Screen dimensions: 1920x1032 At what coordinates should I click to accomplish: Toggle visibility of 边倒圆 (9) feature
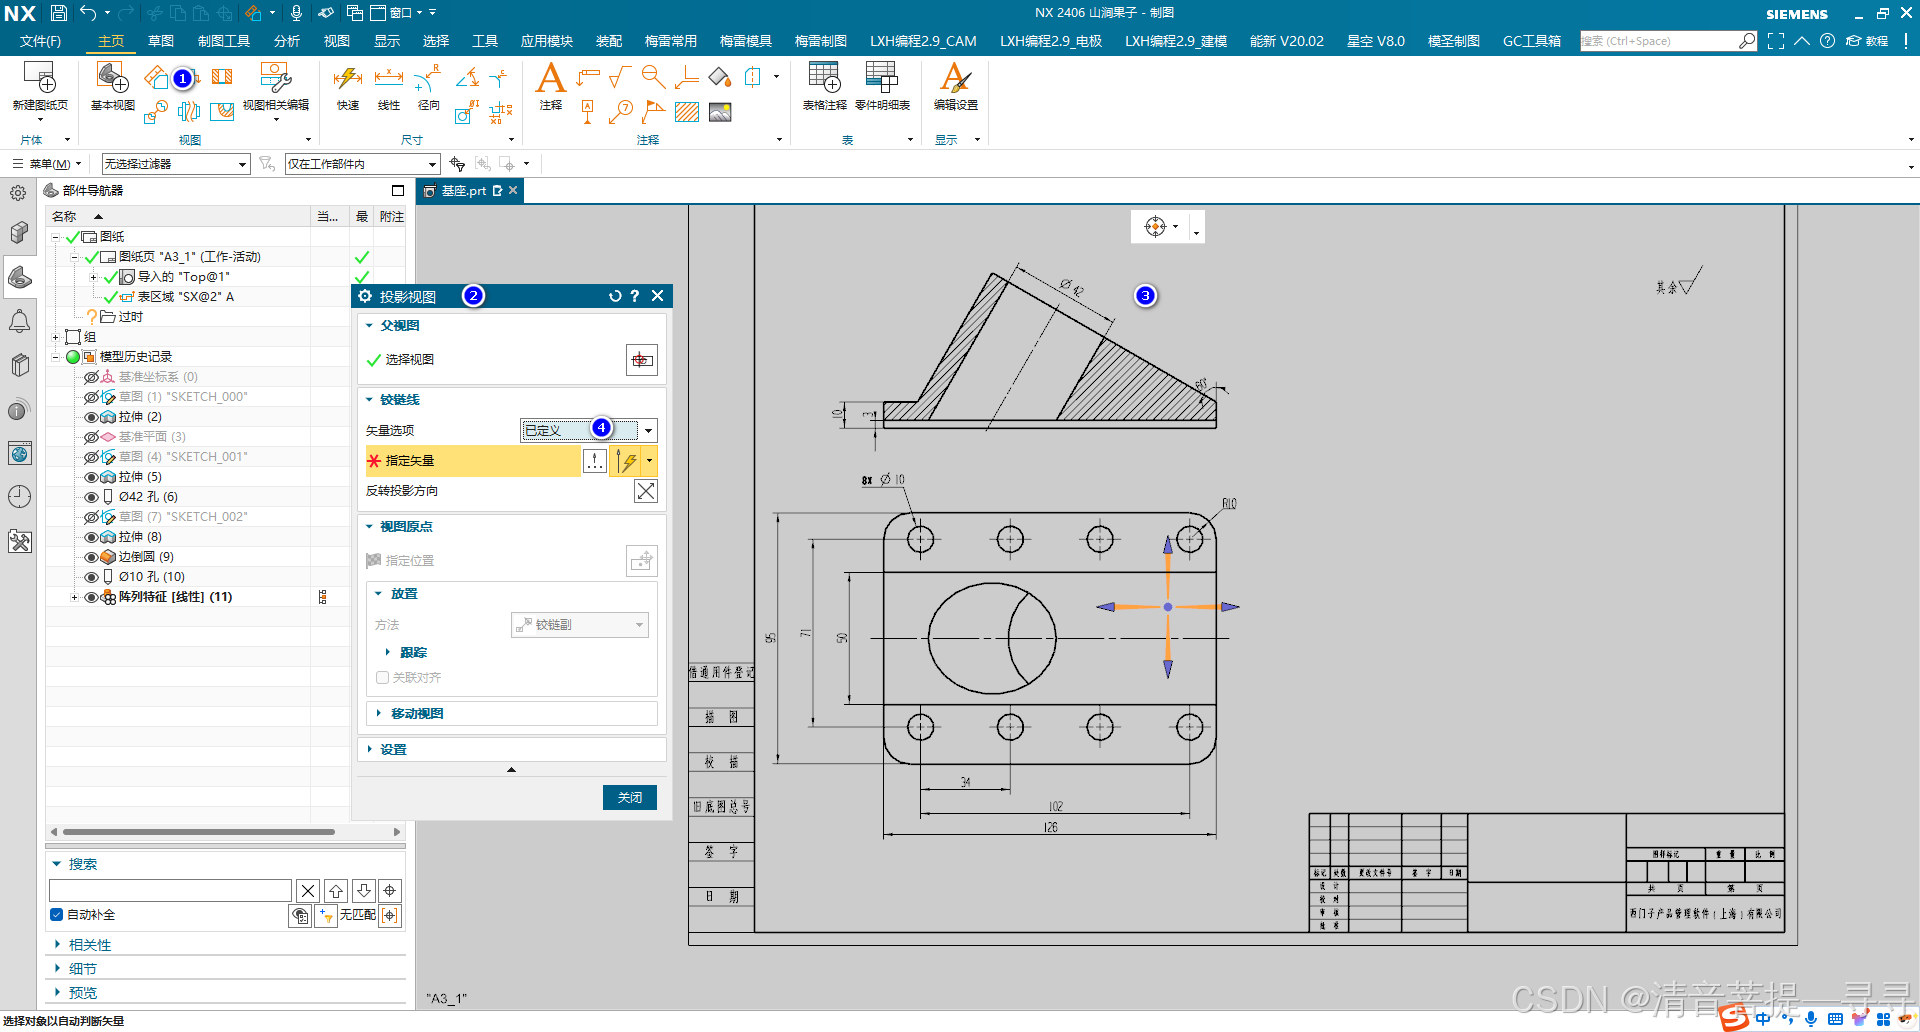coord(91,557)
